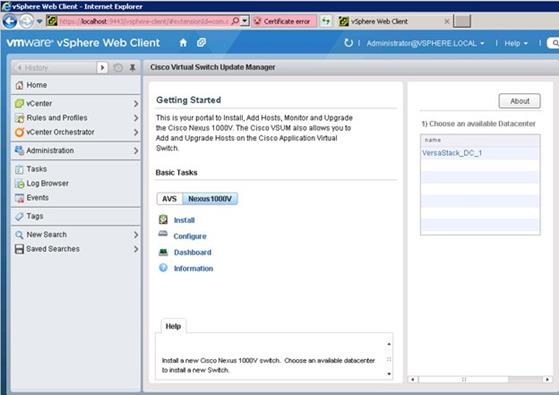Open Home in the navigator
This screenshot has width=559, height=395.
click(x=76, y=85)
